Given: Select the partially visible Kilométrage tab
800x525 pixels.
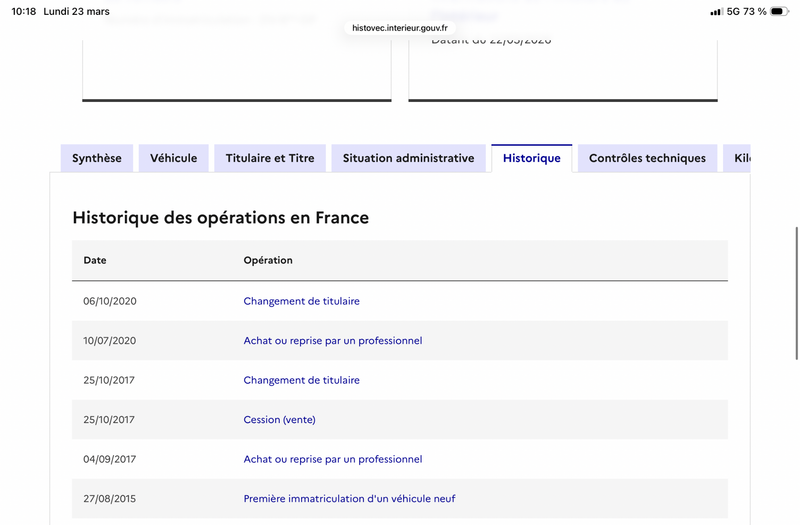Looking at the screenshot, I should pos(737,158).
